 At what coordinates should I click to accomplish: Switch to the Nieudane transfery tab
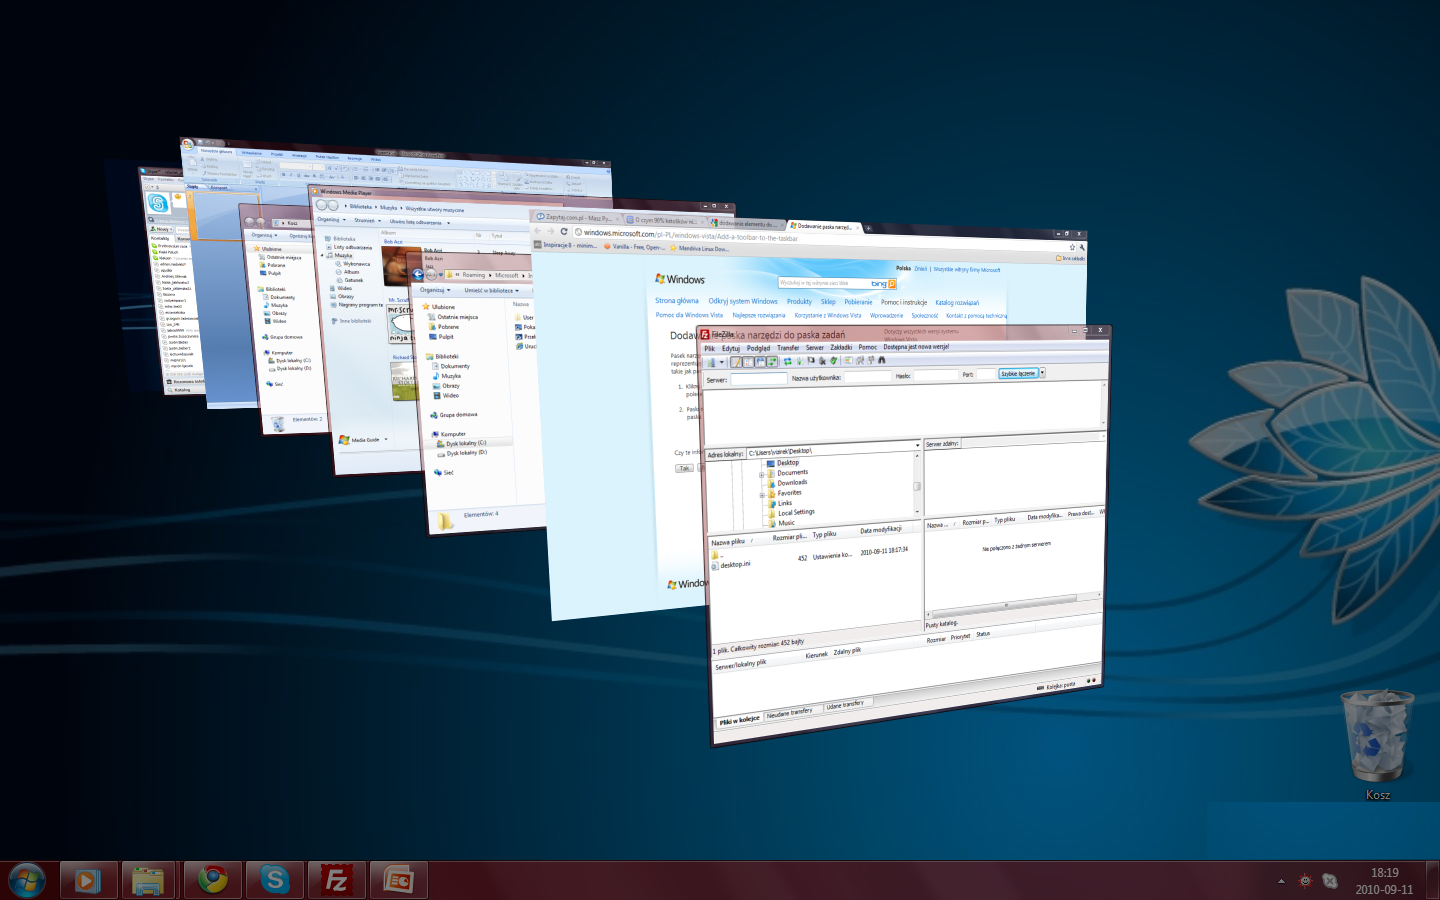(x=789, y=714)
